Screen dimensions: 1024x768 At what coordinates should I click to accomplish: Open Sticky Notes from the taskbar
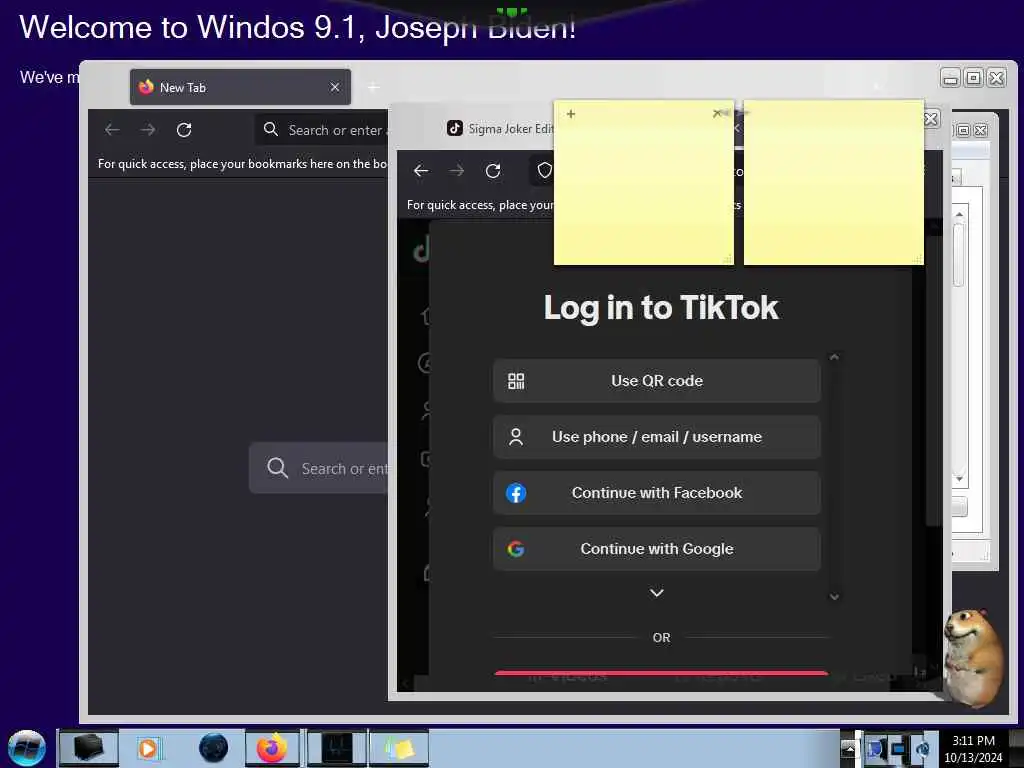(x=399, y=748)
